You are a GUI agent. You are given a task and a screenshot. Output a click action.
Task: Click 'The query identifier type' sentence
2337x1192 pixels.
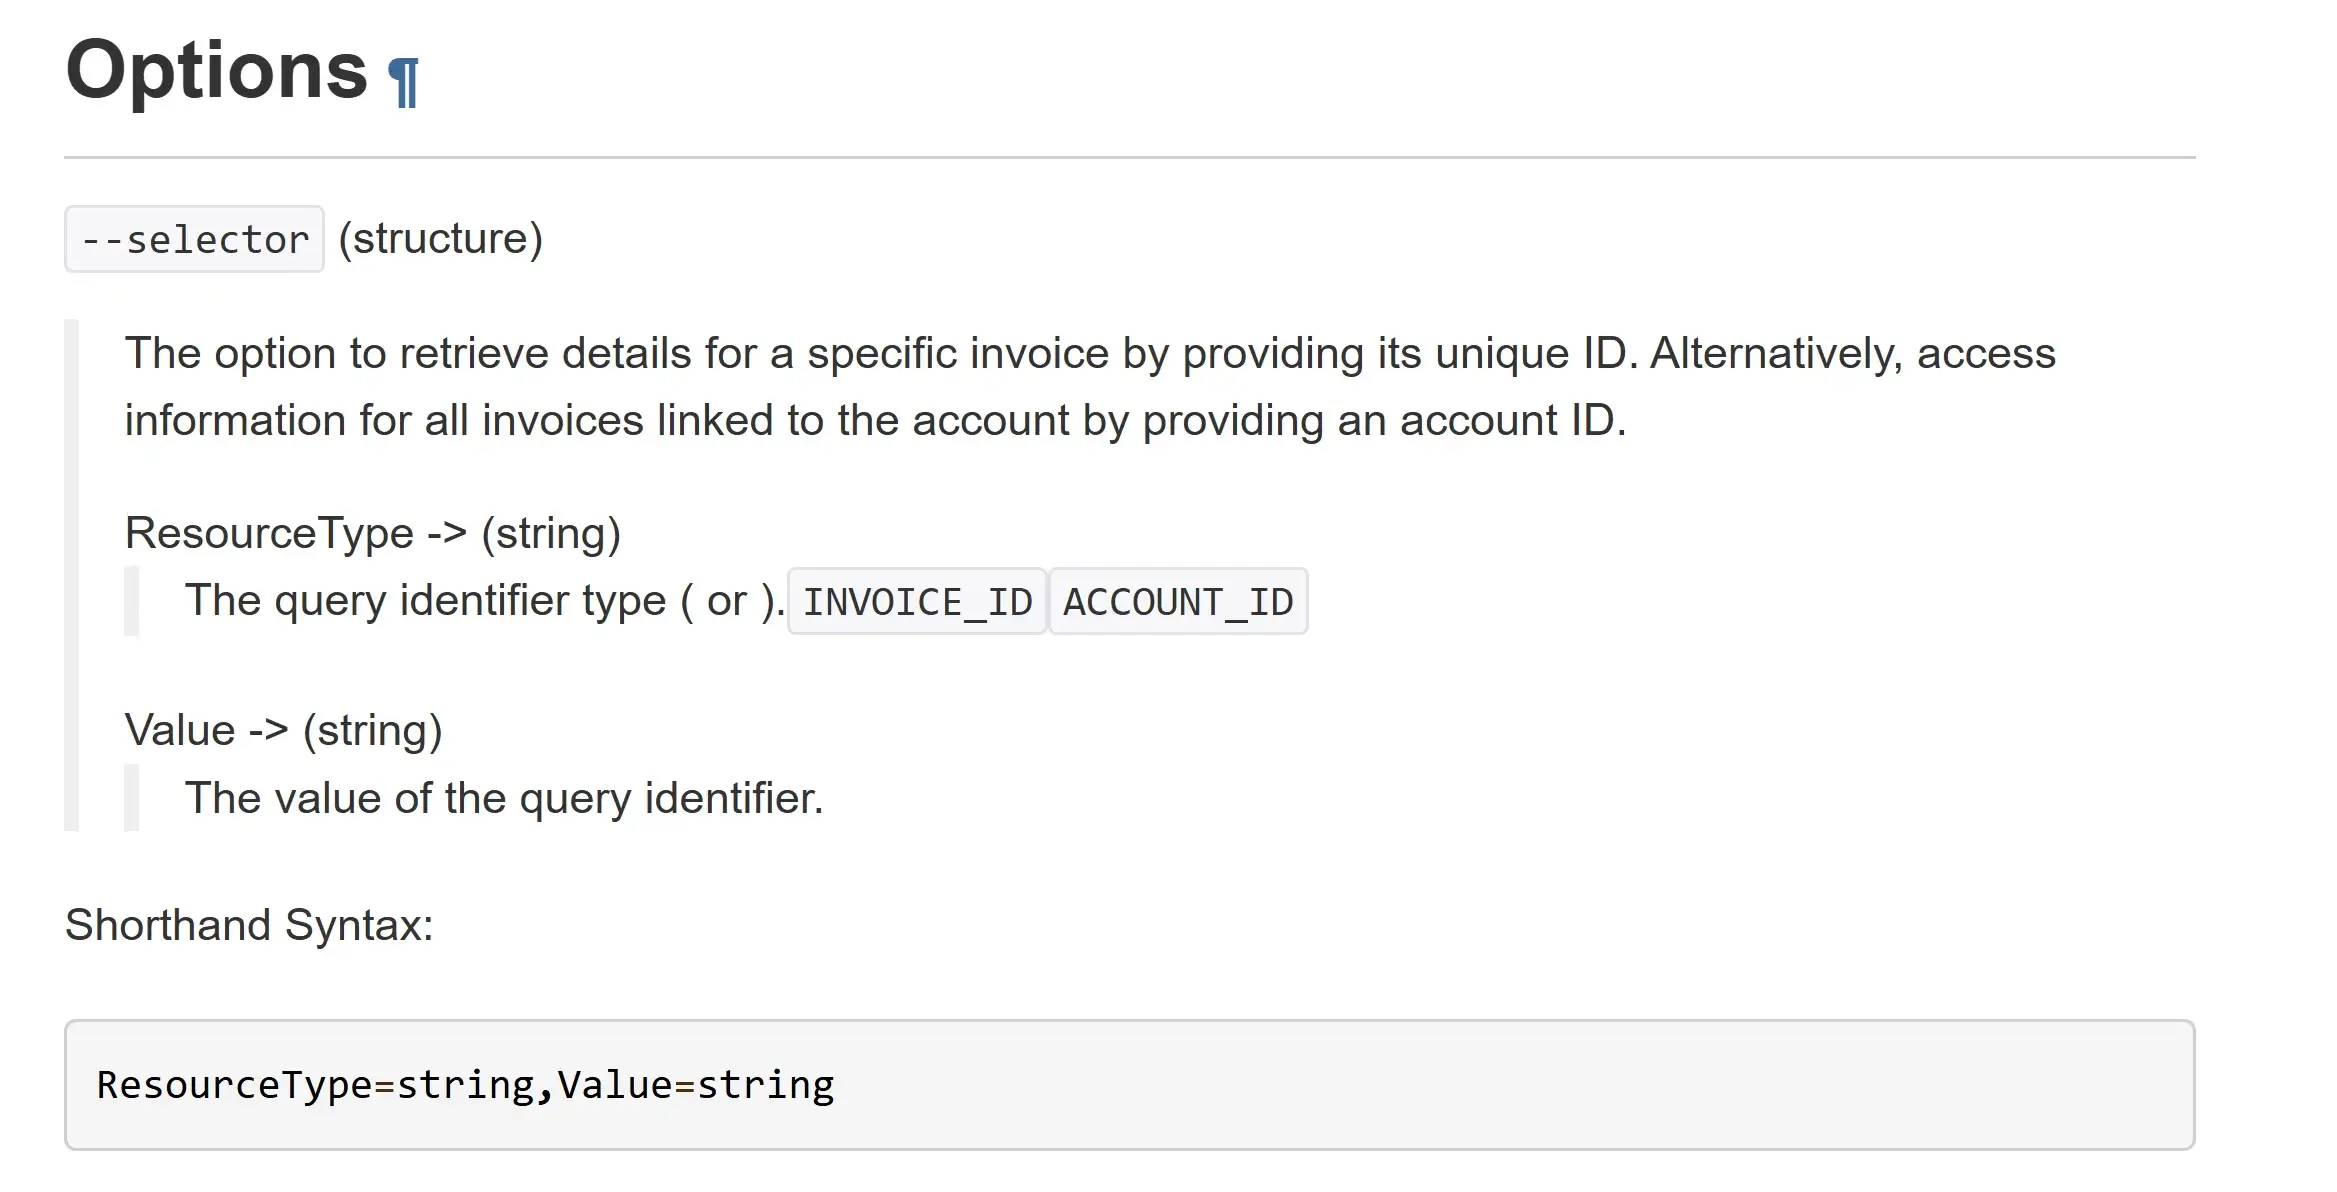pyautogui.click(x=485, y=601)
